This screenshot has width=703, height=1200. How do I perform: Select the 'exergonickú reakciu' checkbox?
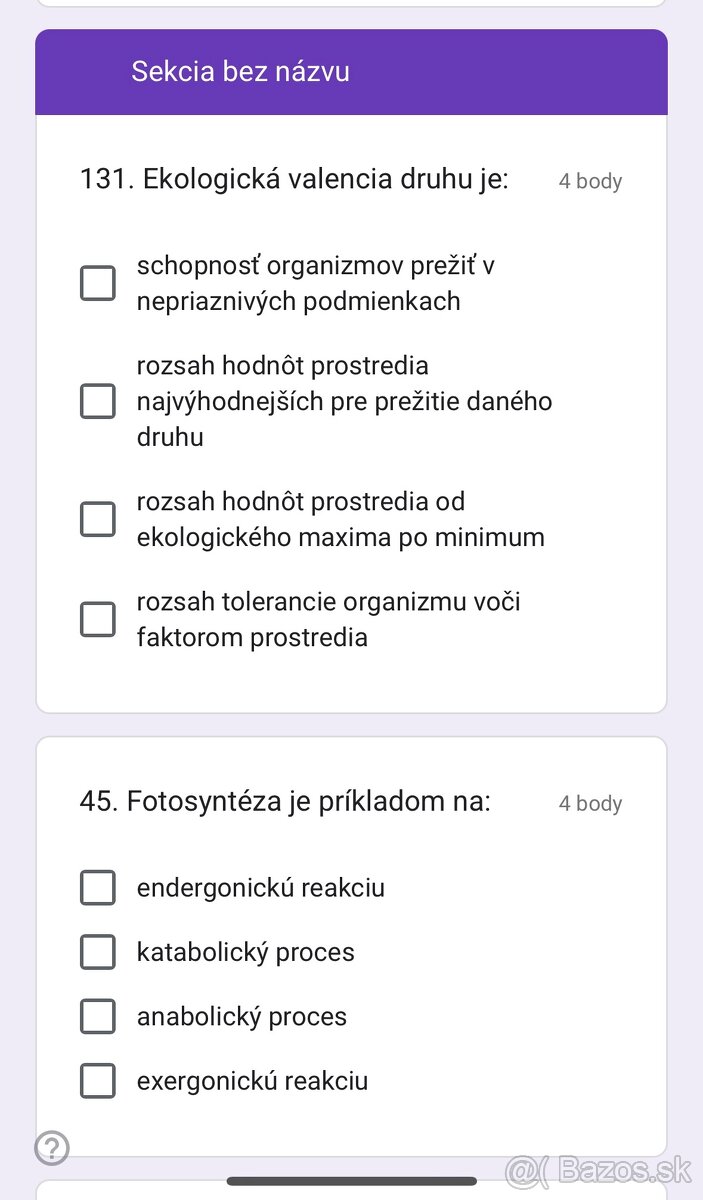point(97,1081)
